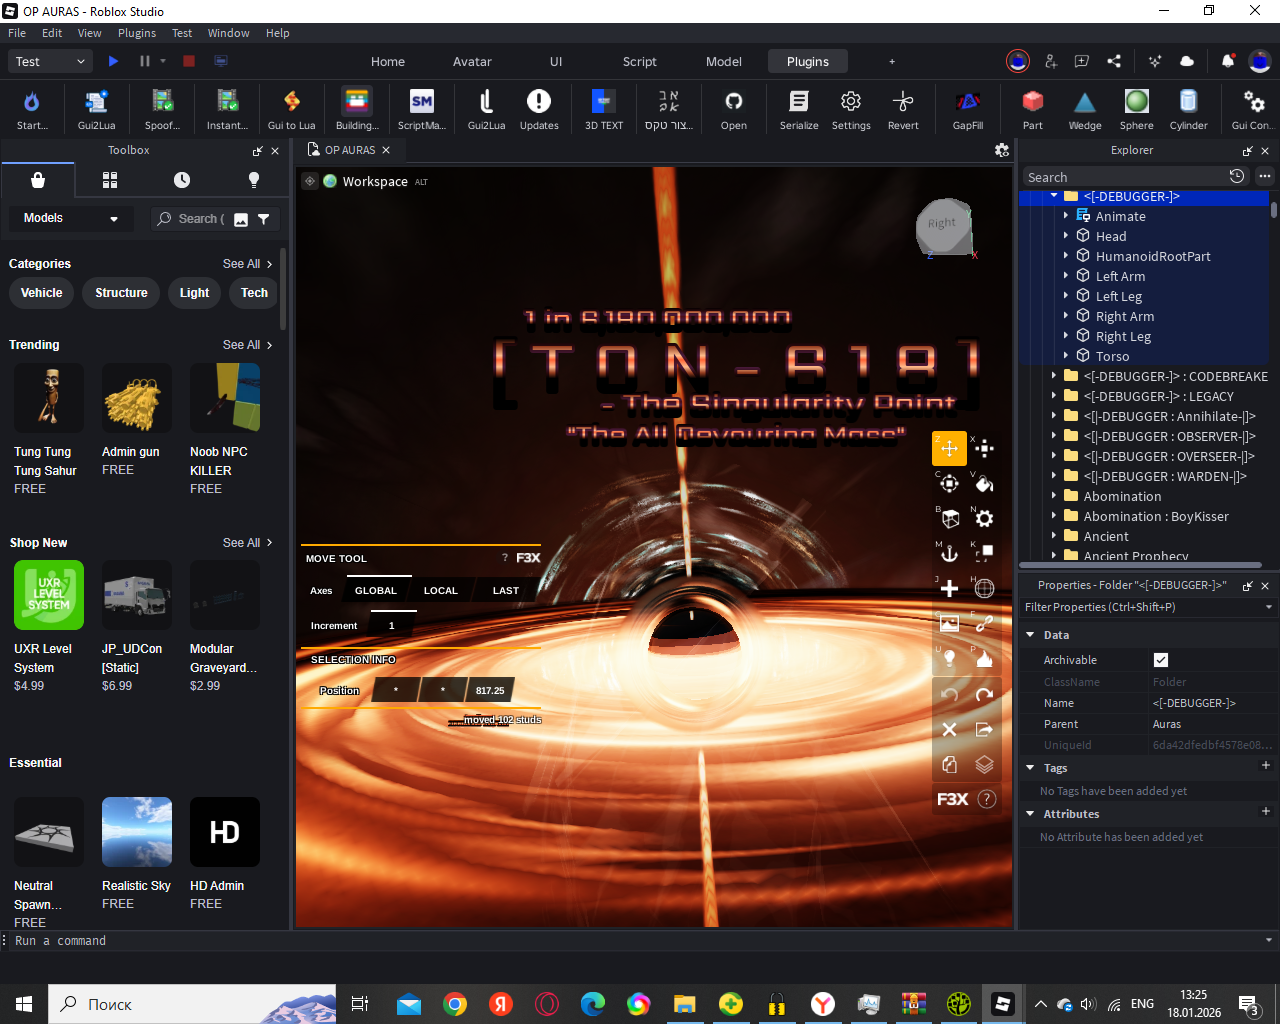Open the Toolbox Recent clock tab
Image resolution: width=1280 pixels, height=1024 pixels.
(182, 180)
